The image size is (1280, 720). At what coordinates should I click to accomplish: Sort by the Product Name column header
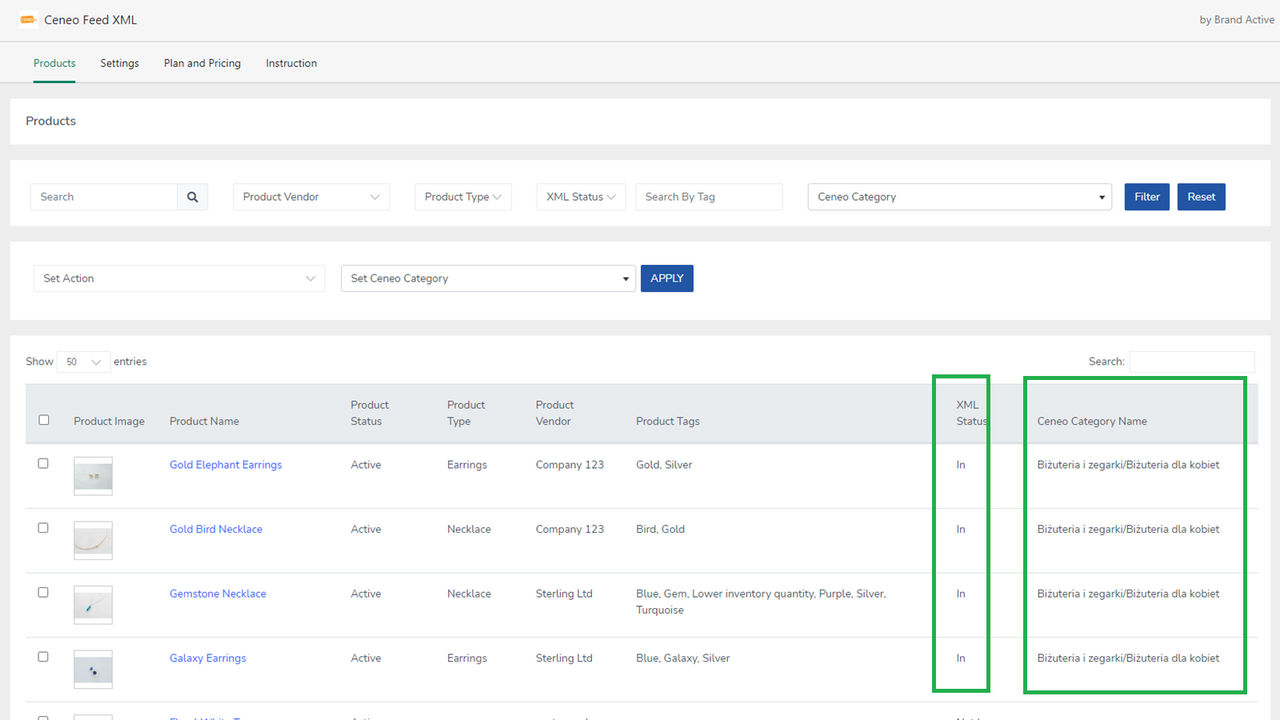tap(204, 421)
